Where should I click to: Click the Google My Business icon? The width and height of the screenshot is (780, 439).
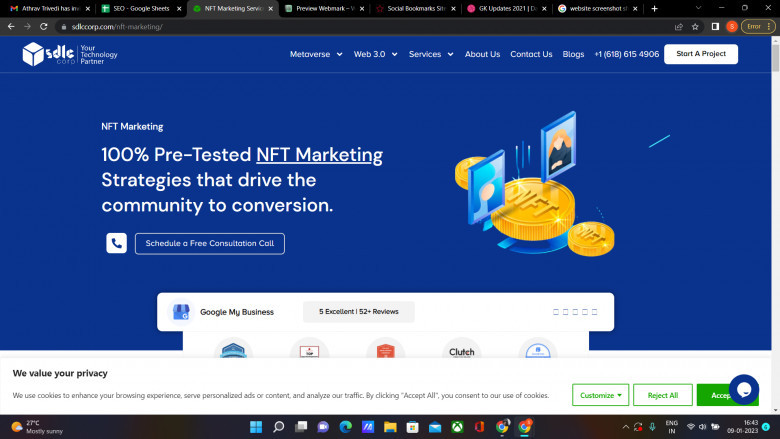pos(181,312)
